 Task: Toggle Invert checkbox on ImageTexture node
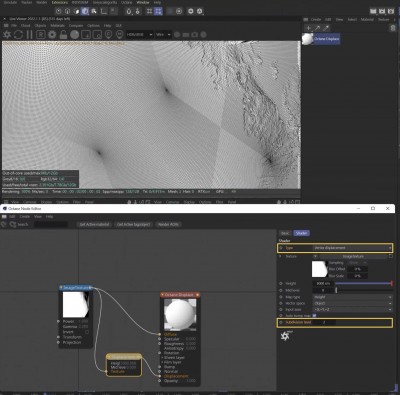(87, 332)
